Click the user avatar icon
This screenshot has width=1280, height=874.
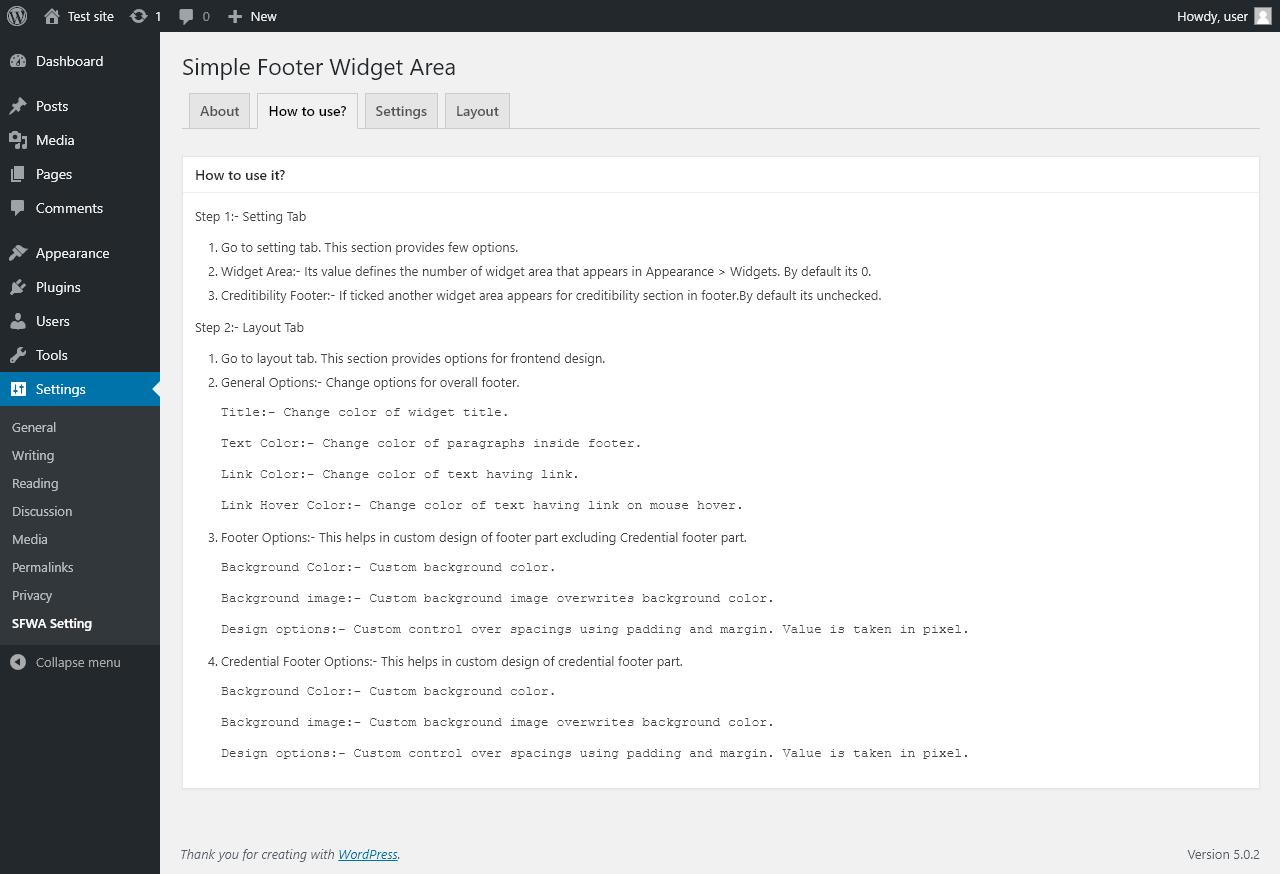point(1263,16)
